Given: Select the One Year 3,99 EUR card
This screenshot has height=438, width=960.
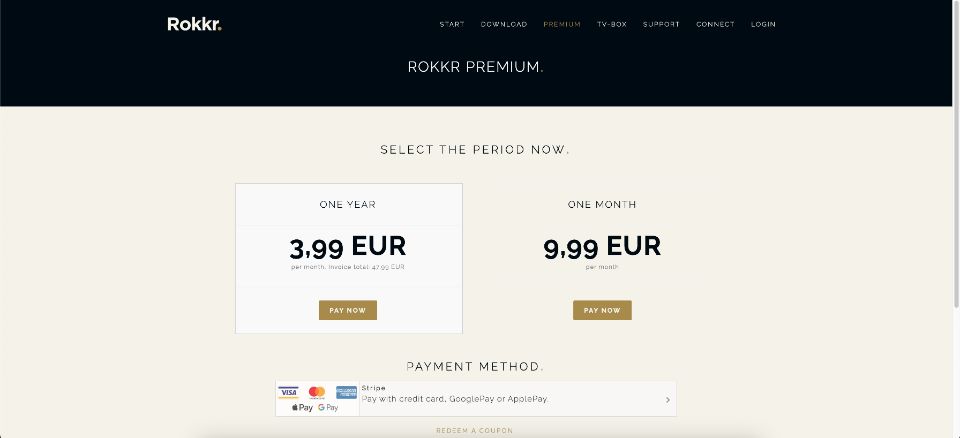Looking at the screenshot, I should click(348, 258).
